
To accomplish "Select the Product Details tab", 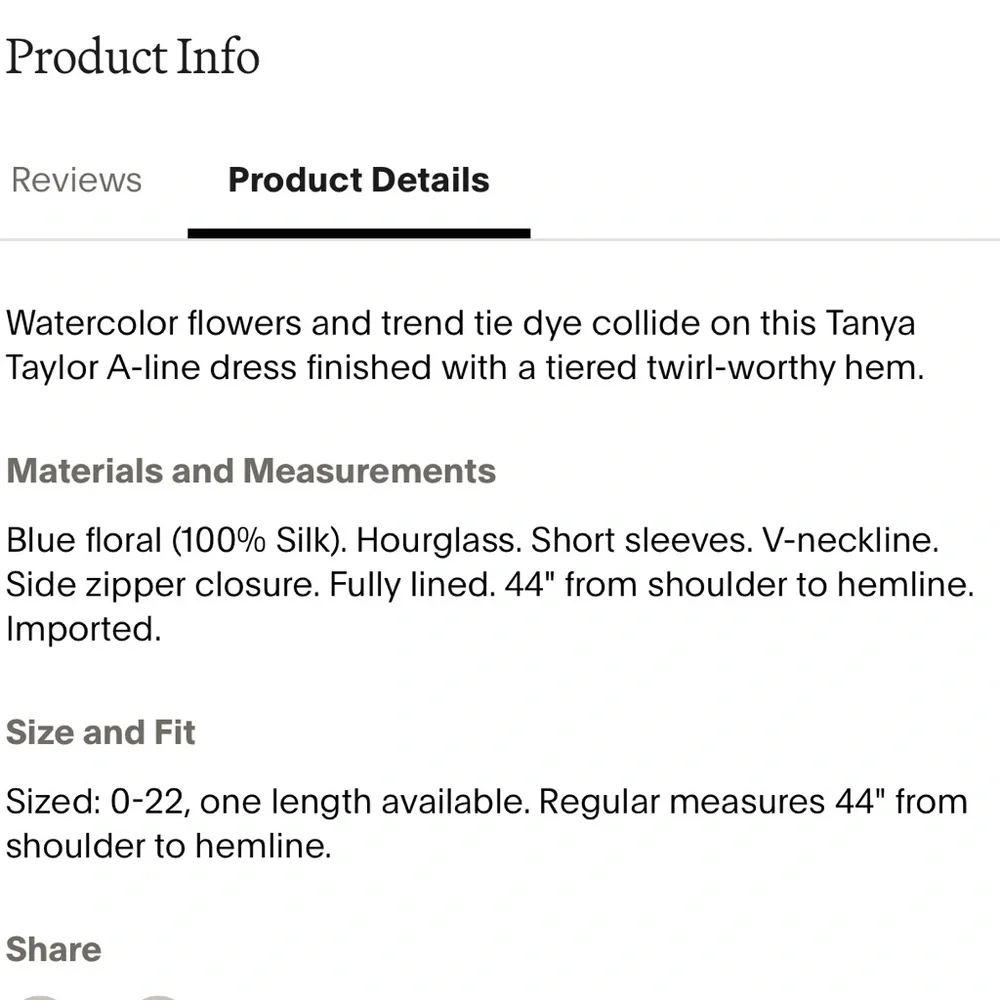I will coord(358,180).
